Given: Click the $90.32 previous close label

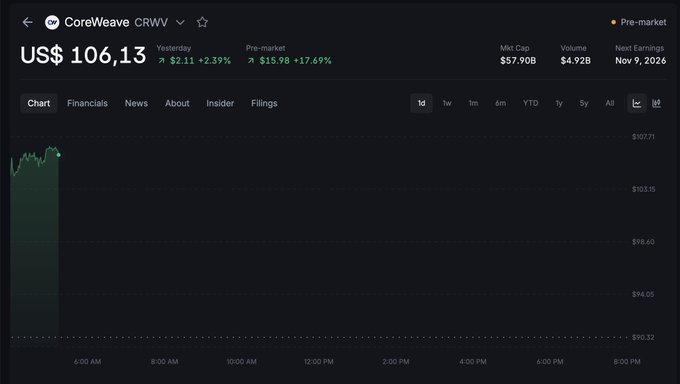Looking at the screenshot, I should pos(643,337).
